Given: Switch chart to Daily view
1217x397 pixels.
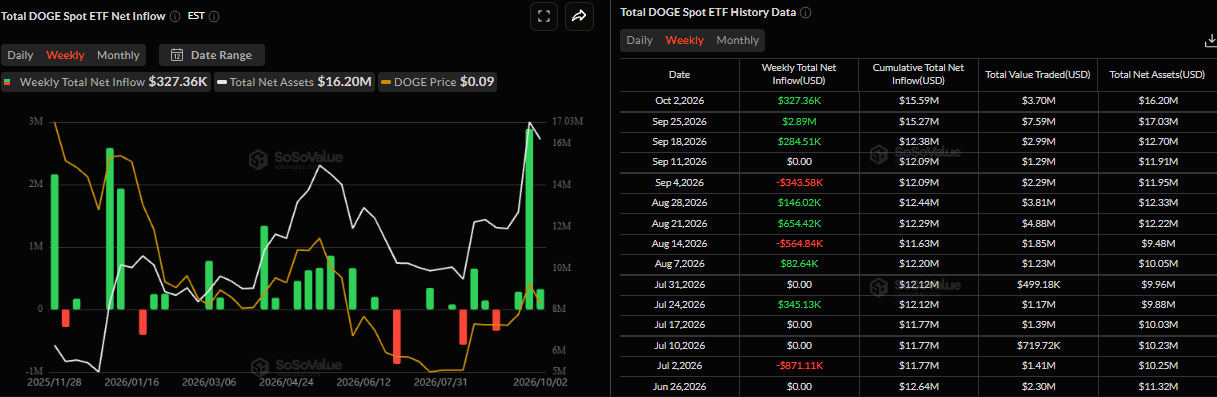Looking at the screenshot, I should pos(21,55).
